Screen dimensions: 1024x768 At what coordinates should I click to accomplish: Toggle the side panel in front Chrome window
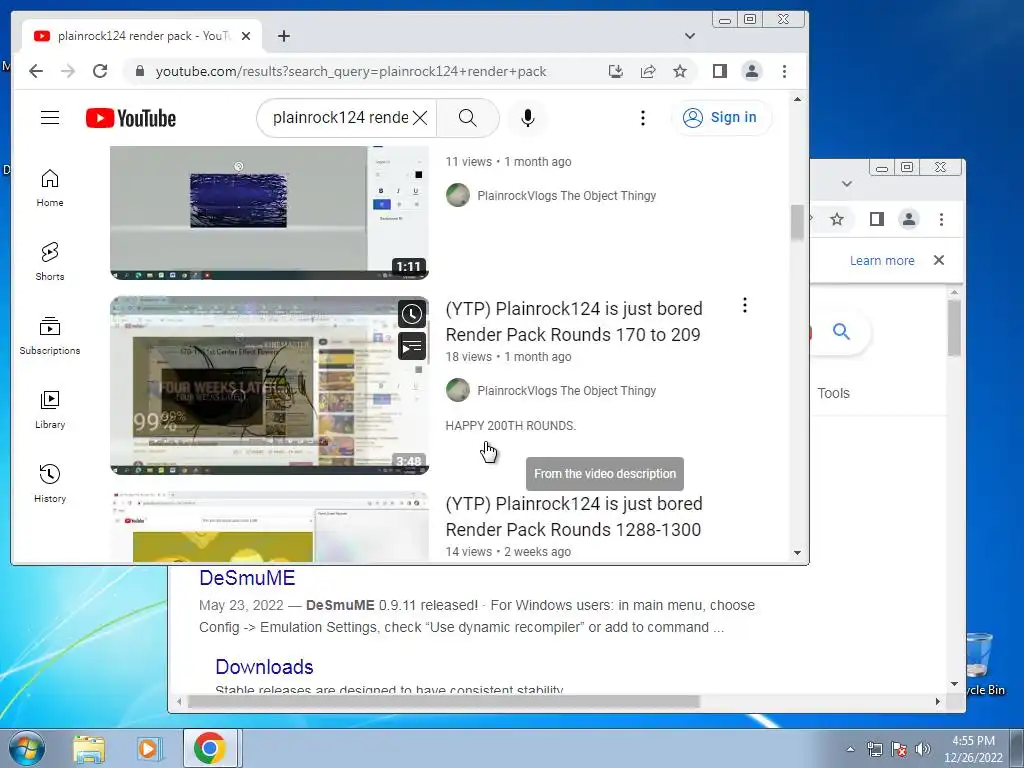(720, 71)
